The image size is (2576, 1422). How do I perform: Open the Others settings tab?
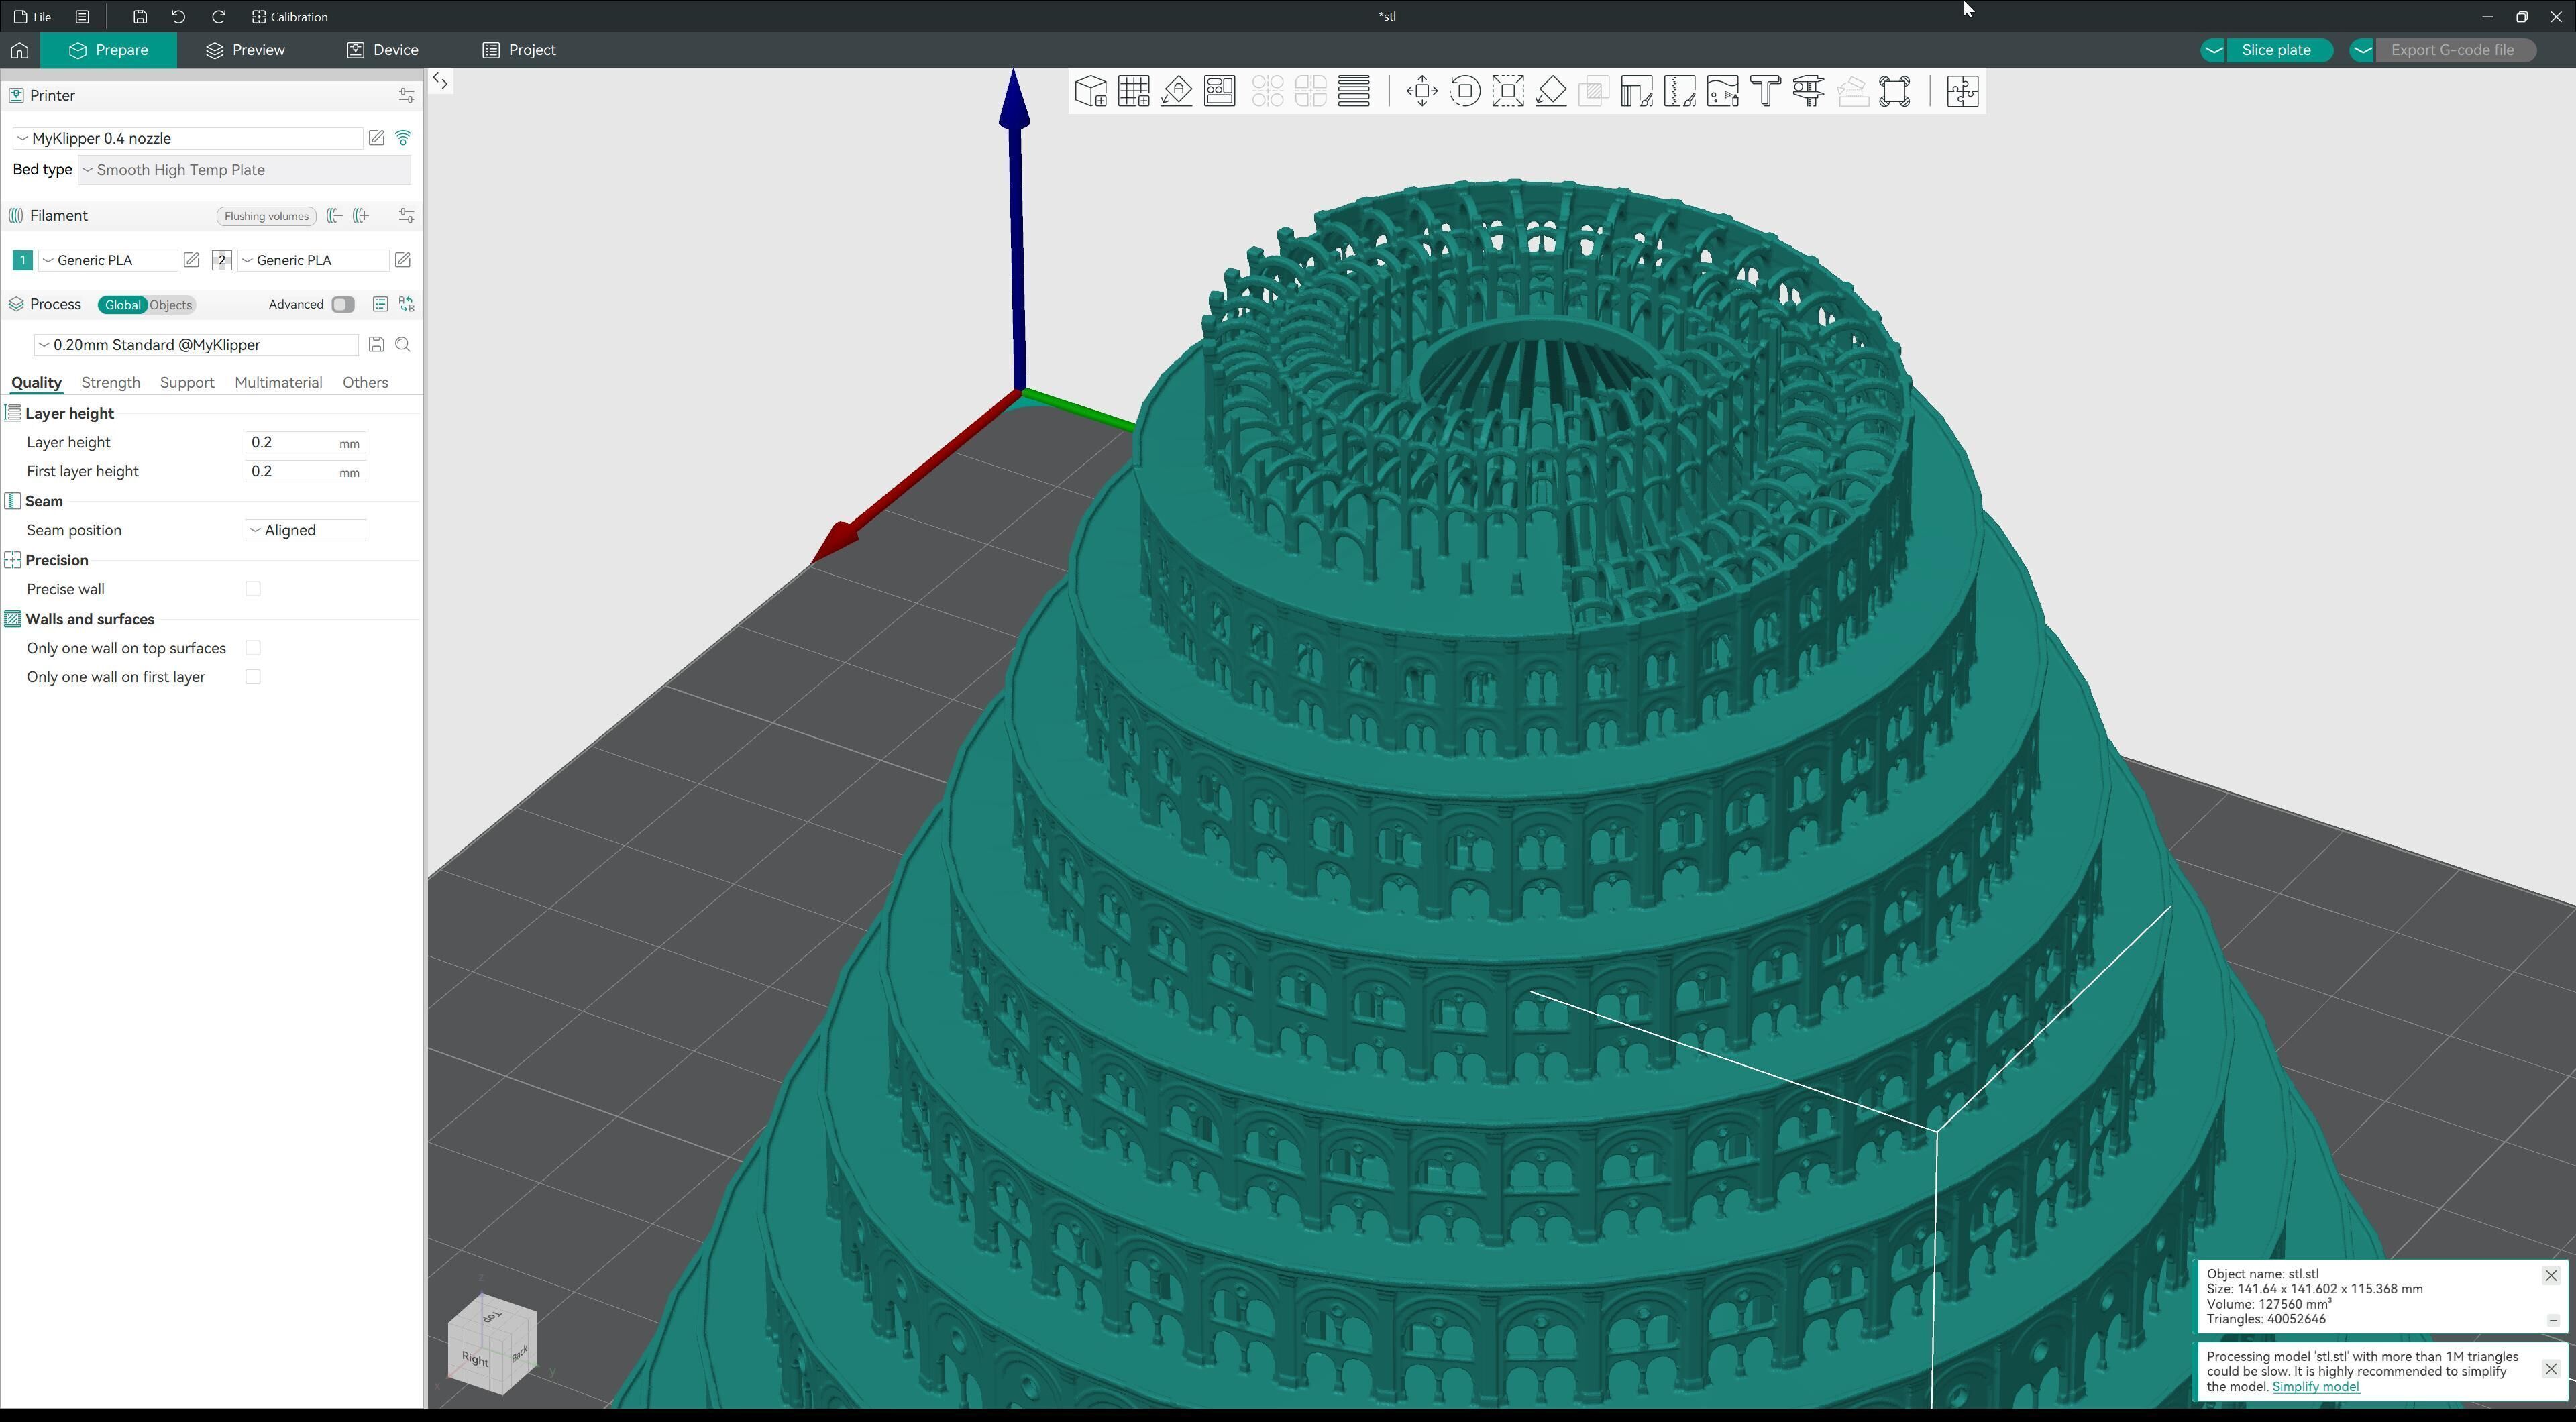coord(365,383)
